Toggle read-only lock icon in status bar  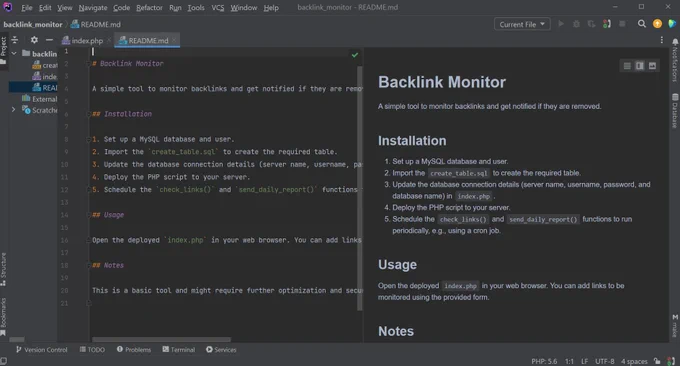tap(657, 361)
